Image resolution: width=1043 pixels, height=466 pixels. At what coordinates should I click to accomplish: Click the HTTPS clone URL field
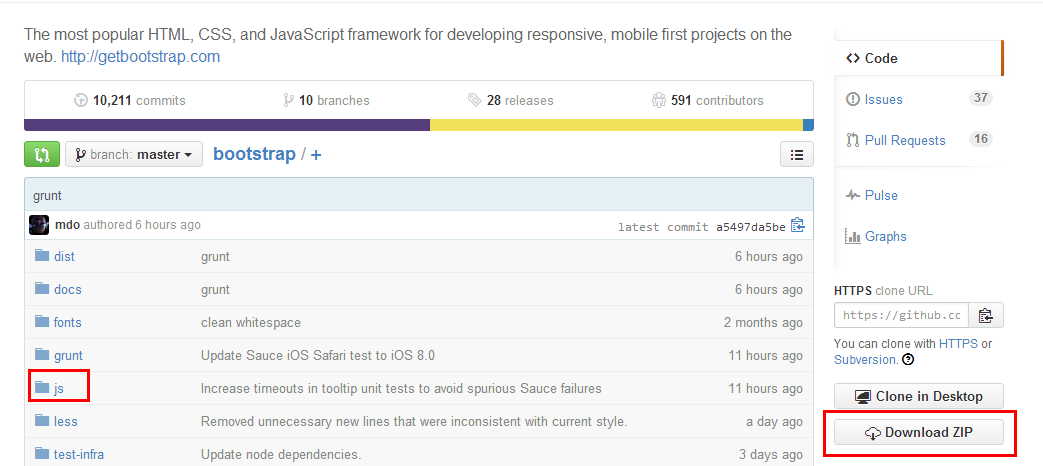click(901, 315)
